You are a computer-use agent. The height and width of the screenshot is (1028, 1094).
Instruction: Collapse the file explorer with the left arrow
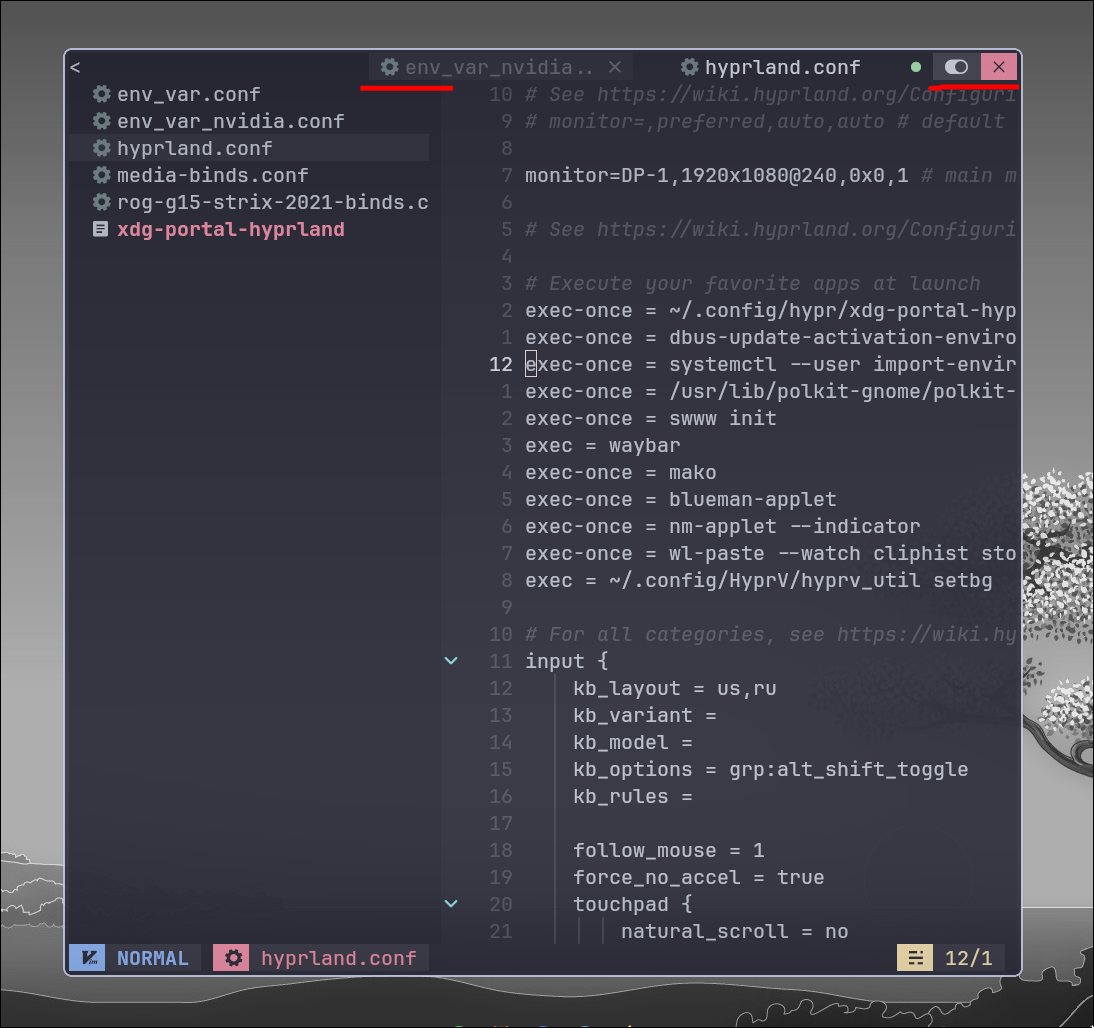(75, 66)
